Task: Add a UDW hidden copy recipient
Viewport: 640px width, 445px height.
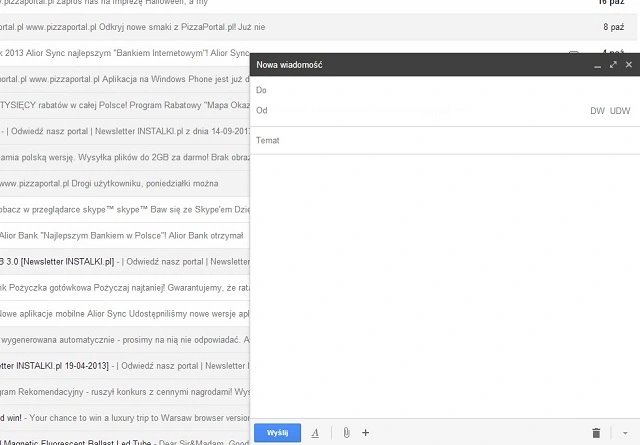Action: click(x=620, y=111)
